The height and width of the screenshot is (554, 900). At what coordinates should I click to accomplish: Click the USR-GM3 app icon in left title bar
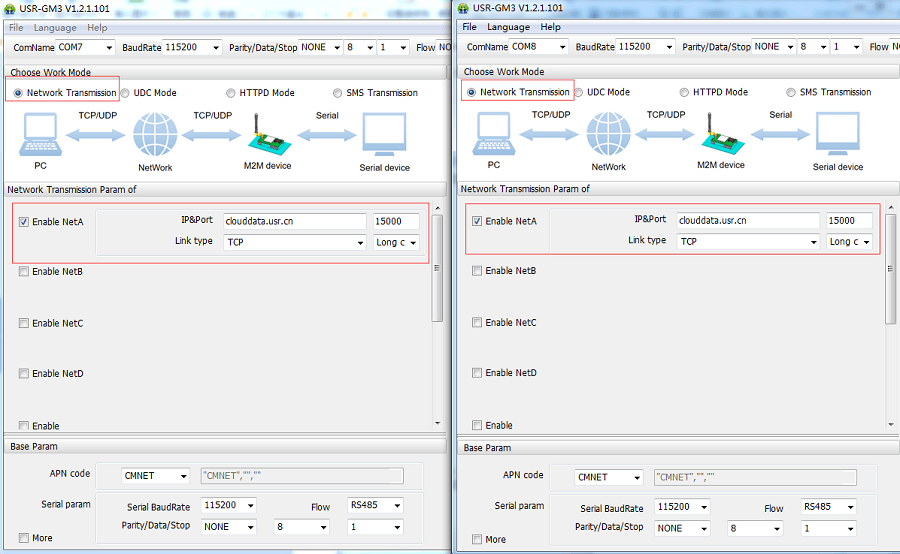(10, 9)
